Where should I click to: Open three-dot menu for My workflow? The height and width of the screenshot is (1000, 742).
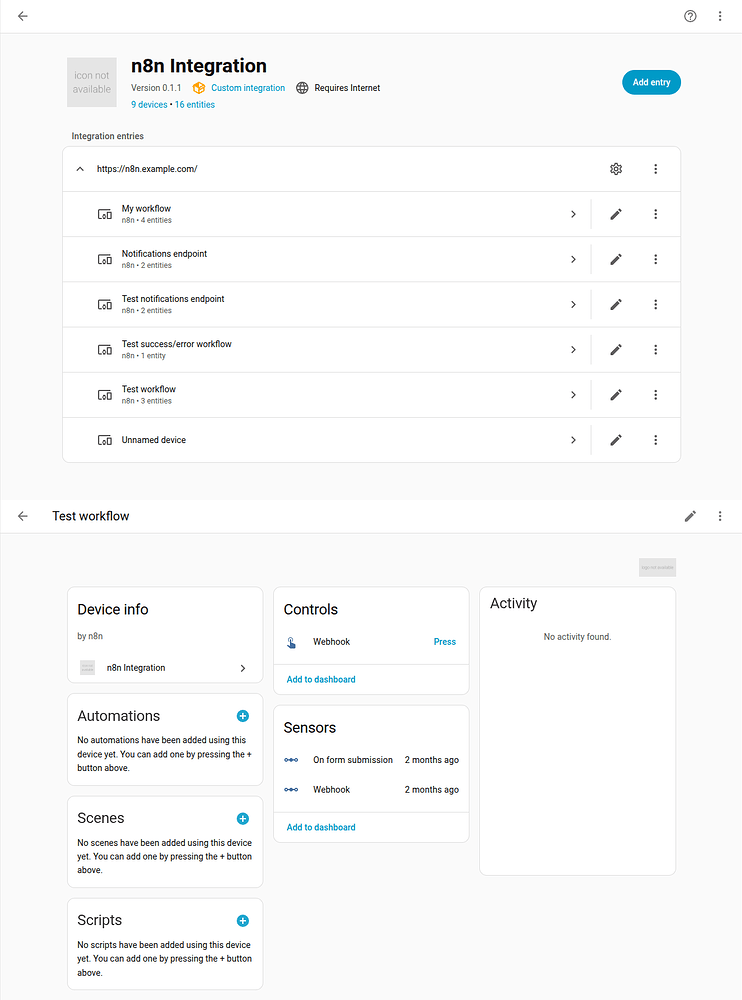pos(655,214)
